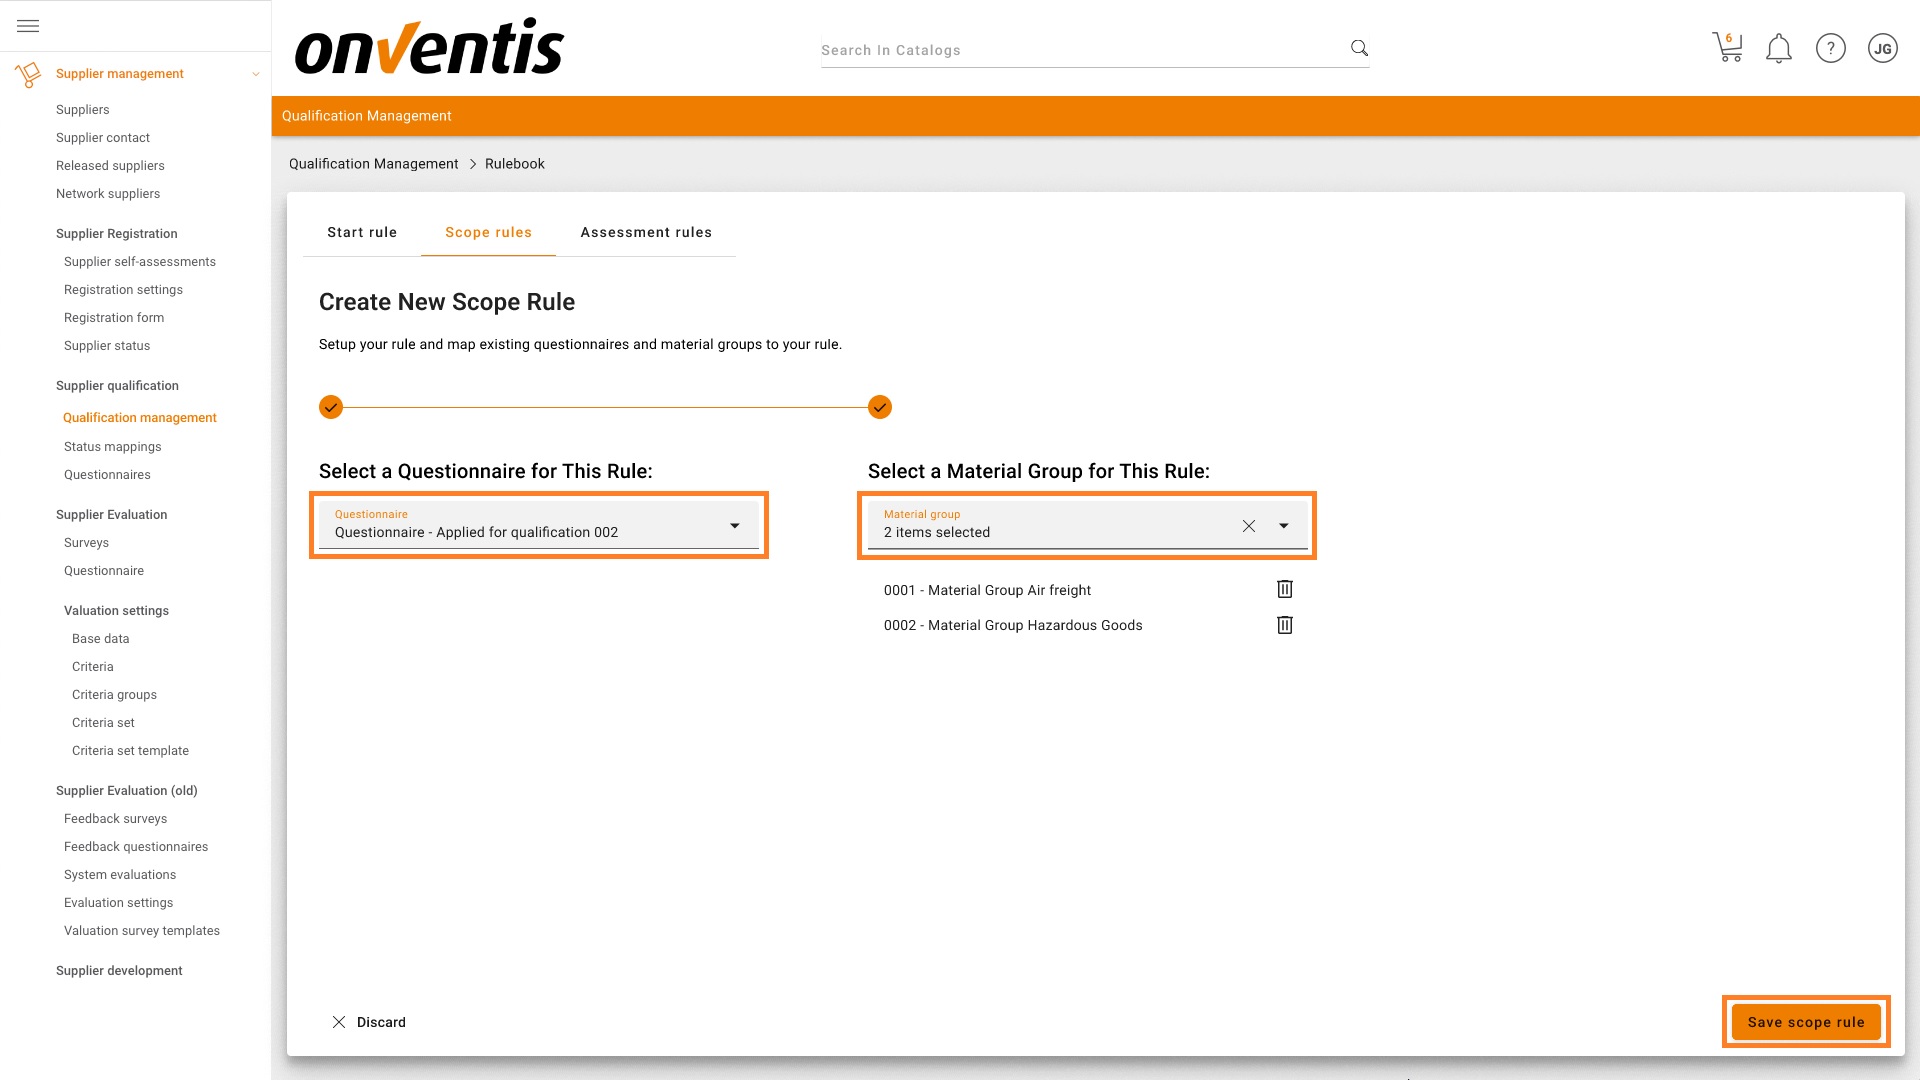Click the Save scope rule button
The image size is (1920, 1080).
(1805, 1022)
